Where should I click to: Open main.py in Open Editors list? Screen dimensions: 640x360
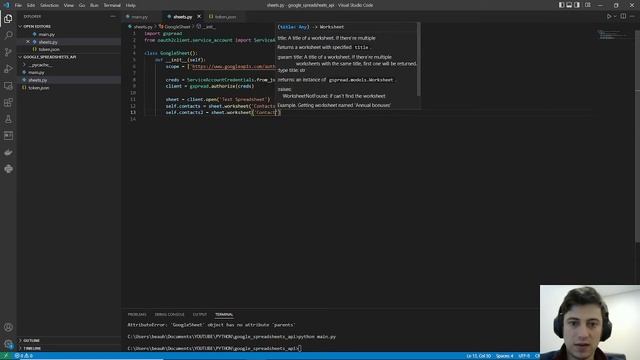47,34
